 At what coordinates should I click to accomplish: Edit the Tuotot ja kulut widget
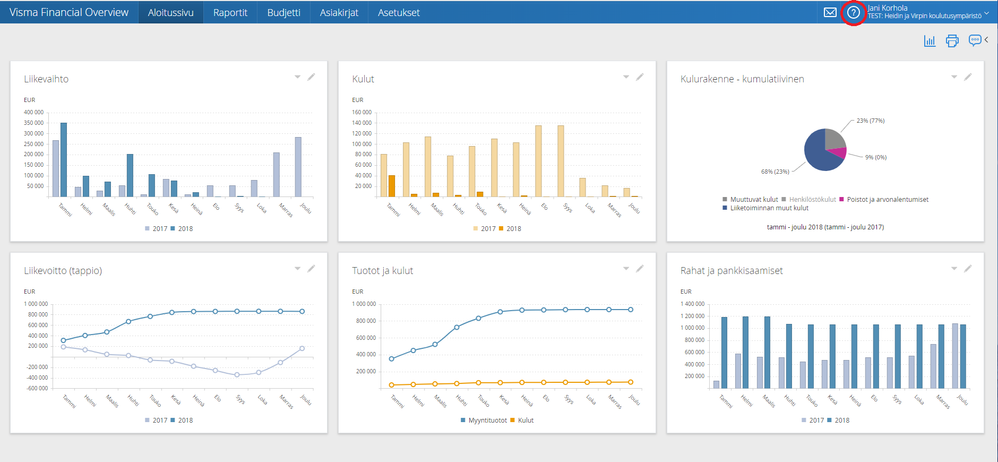click(x=639, y=268)
